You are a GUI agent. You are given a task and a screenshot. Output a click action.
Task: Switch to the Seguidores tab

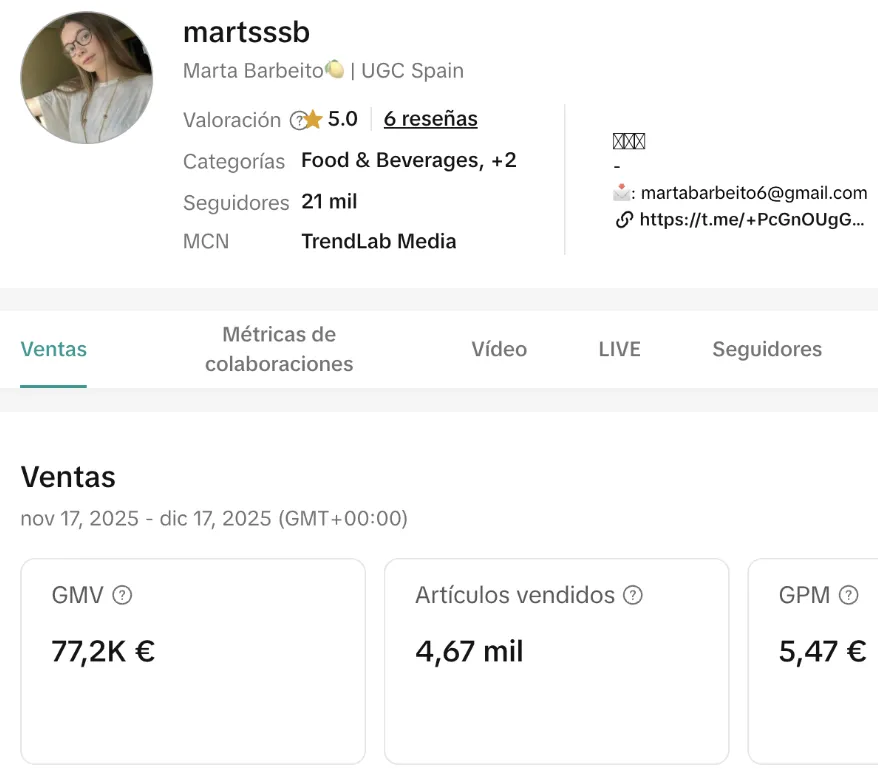tap(767, 349)
